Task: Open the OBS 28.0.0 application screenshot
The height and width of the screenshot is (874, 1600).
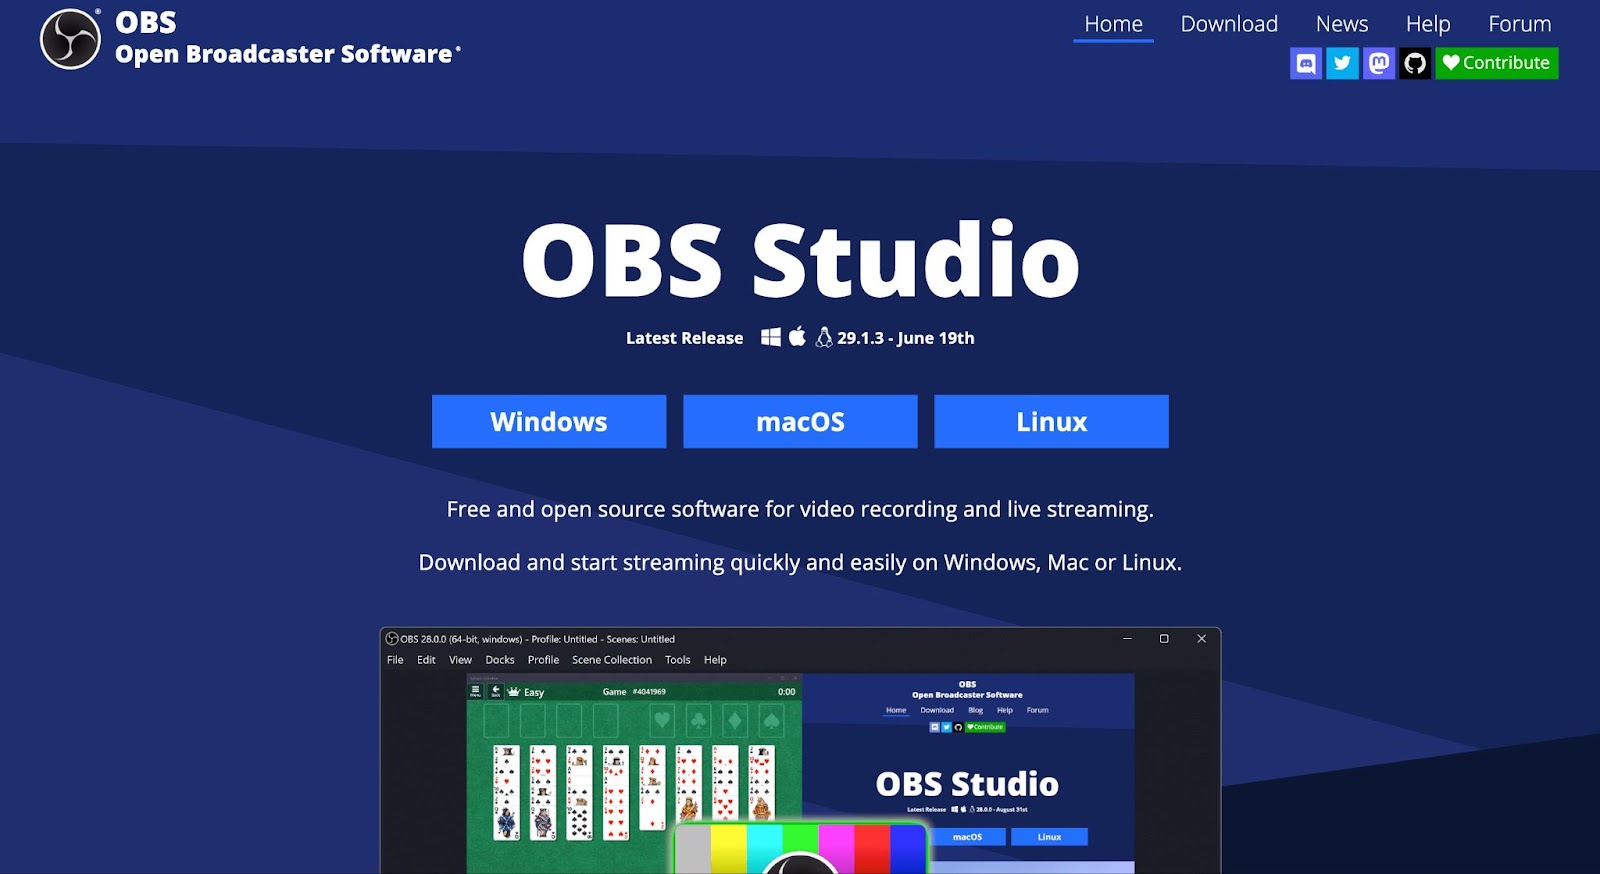Action: pyautogui.click(x=800, y=750)
